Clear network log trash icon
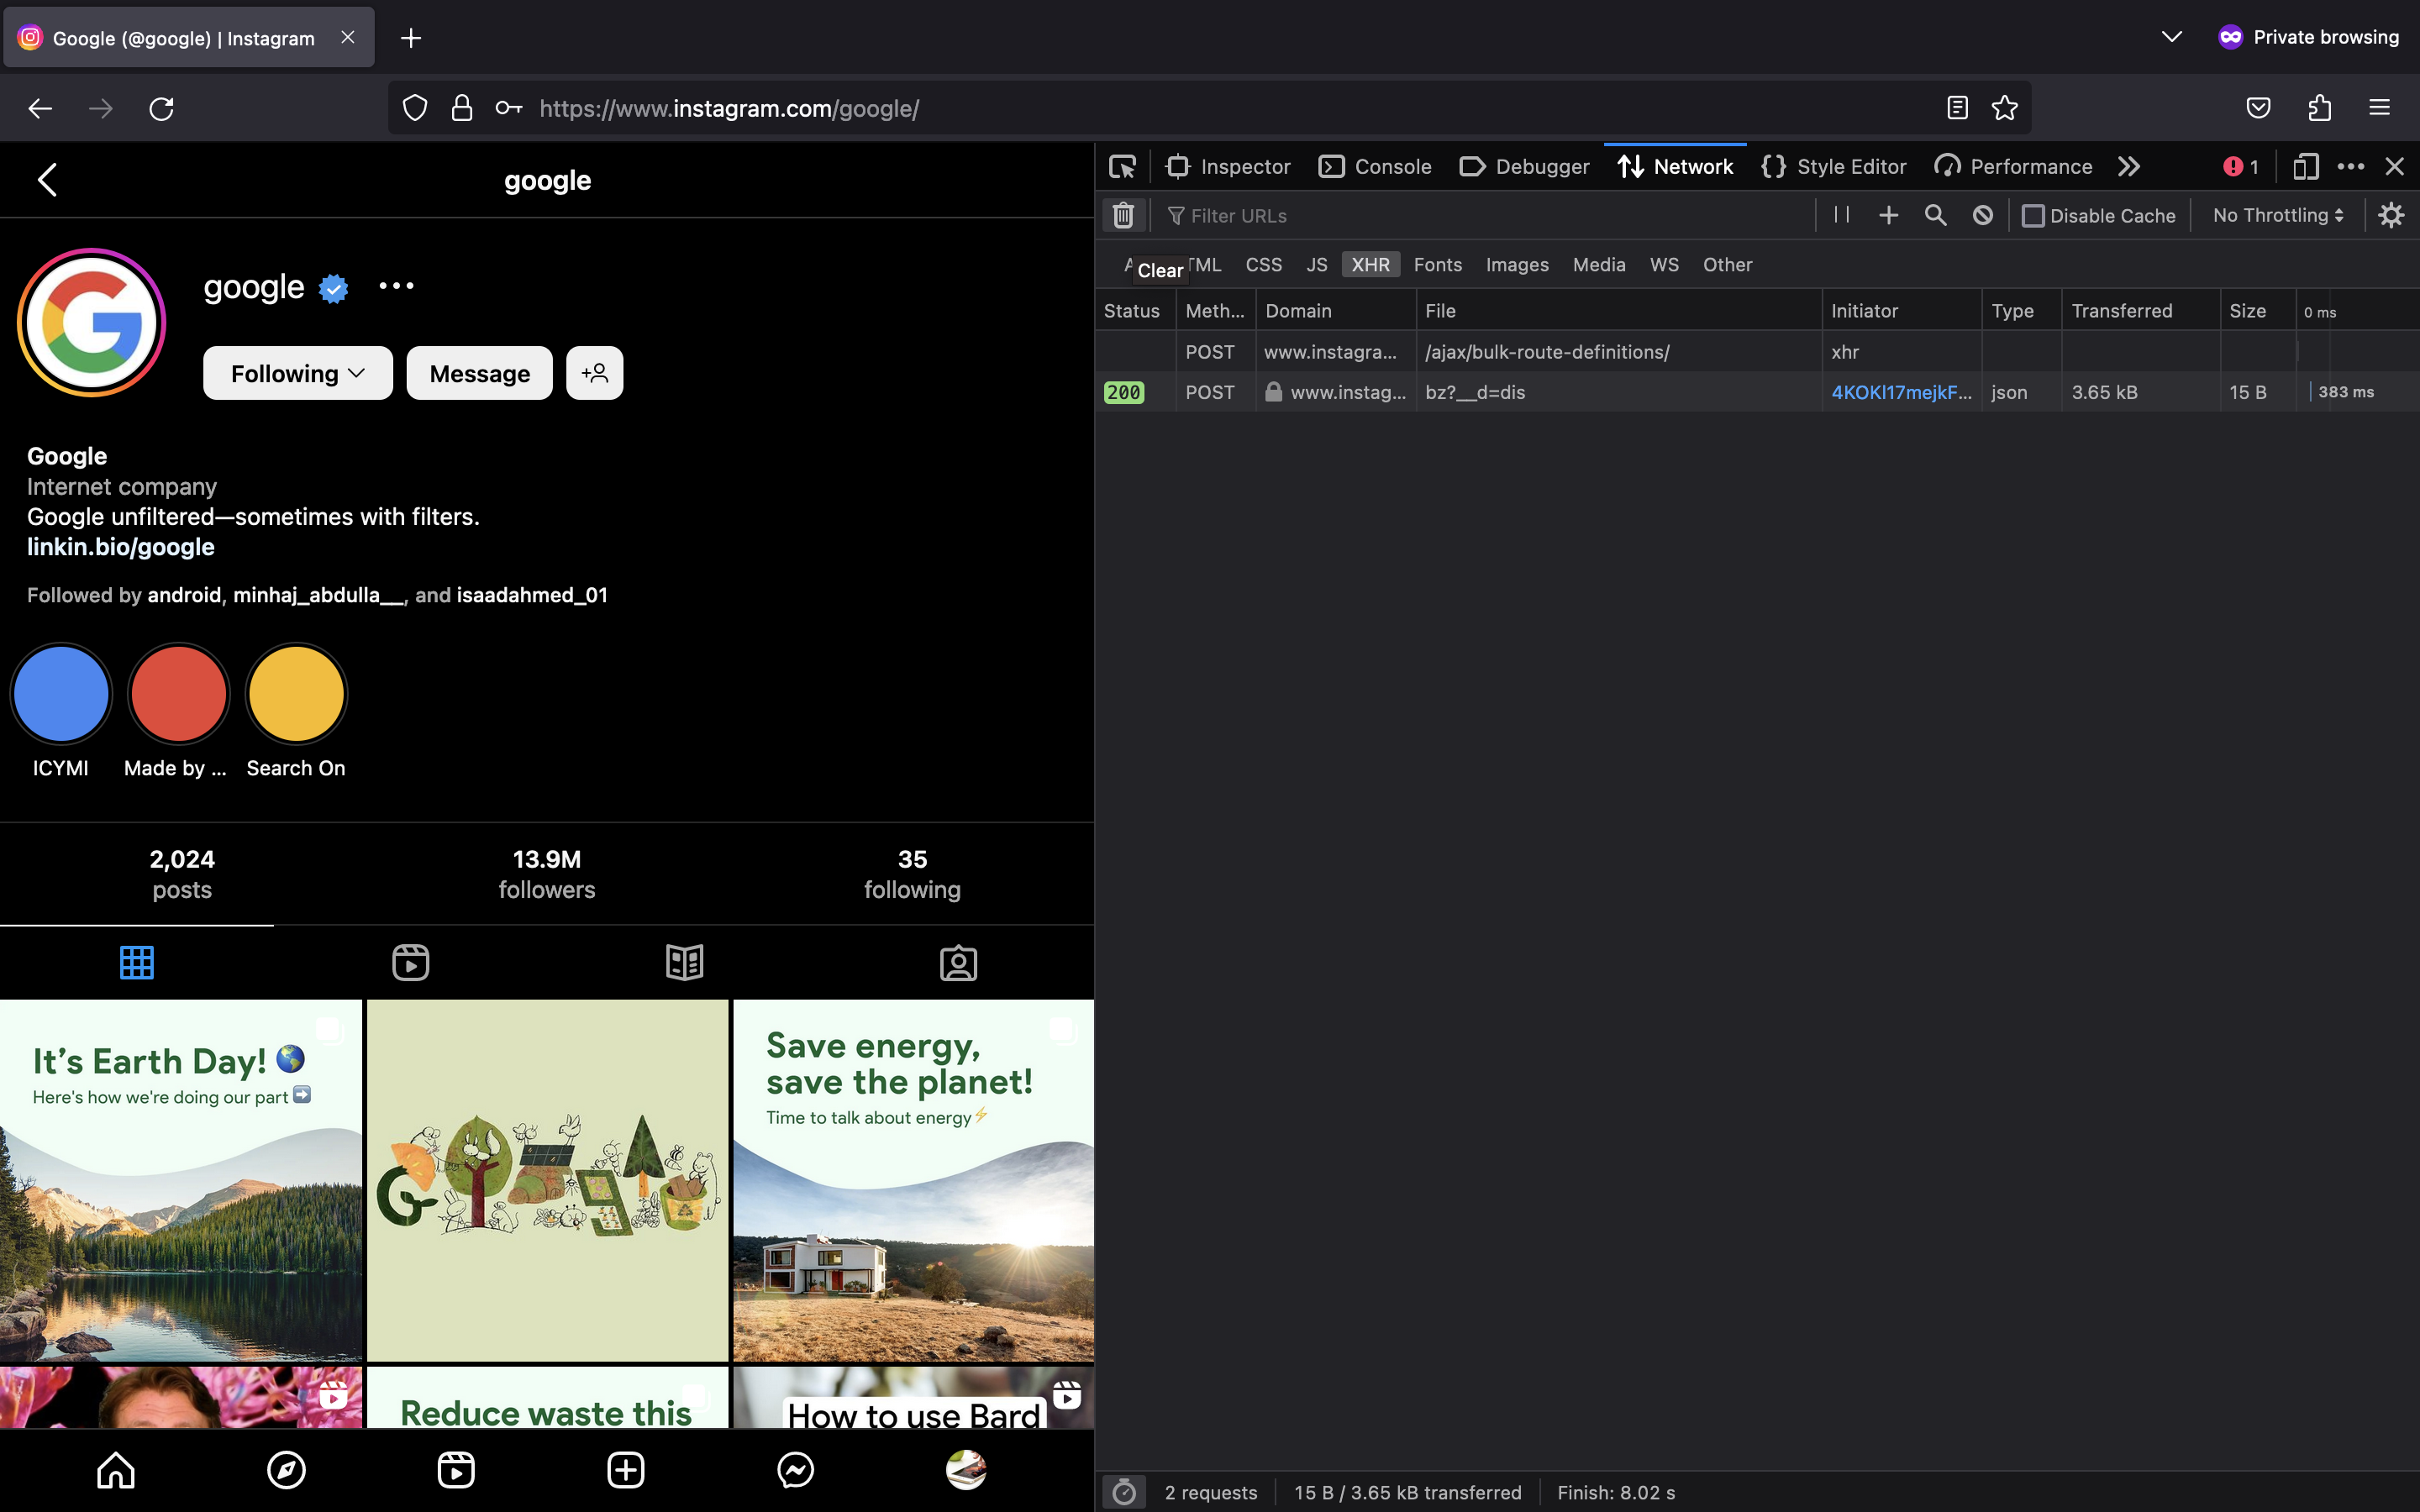Image resolution: width=2420 pixels, height=1512 pixels. [1123, 215]
